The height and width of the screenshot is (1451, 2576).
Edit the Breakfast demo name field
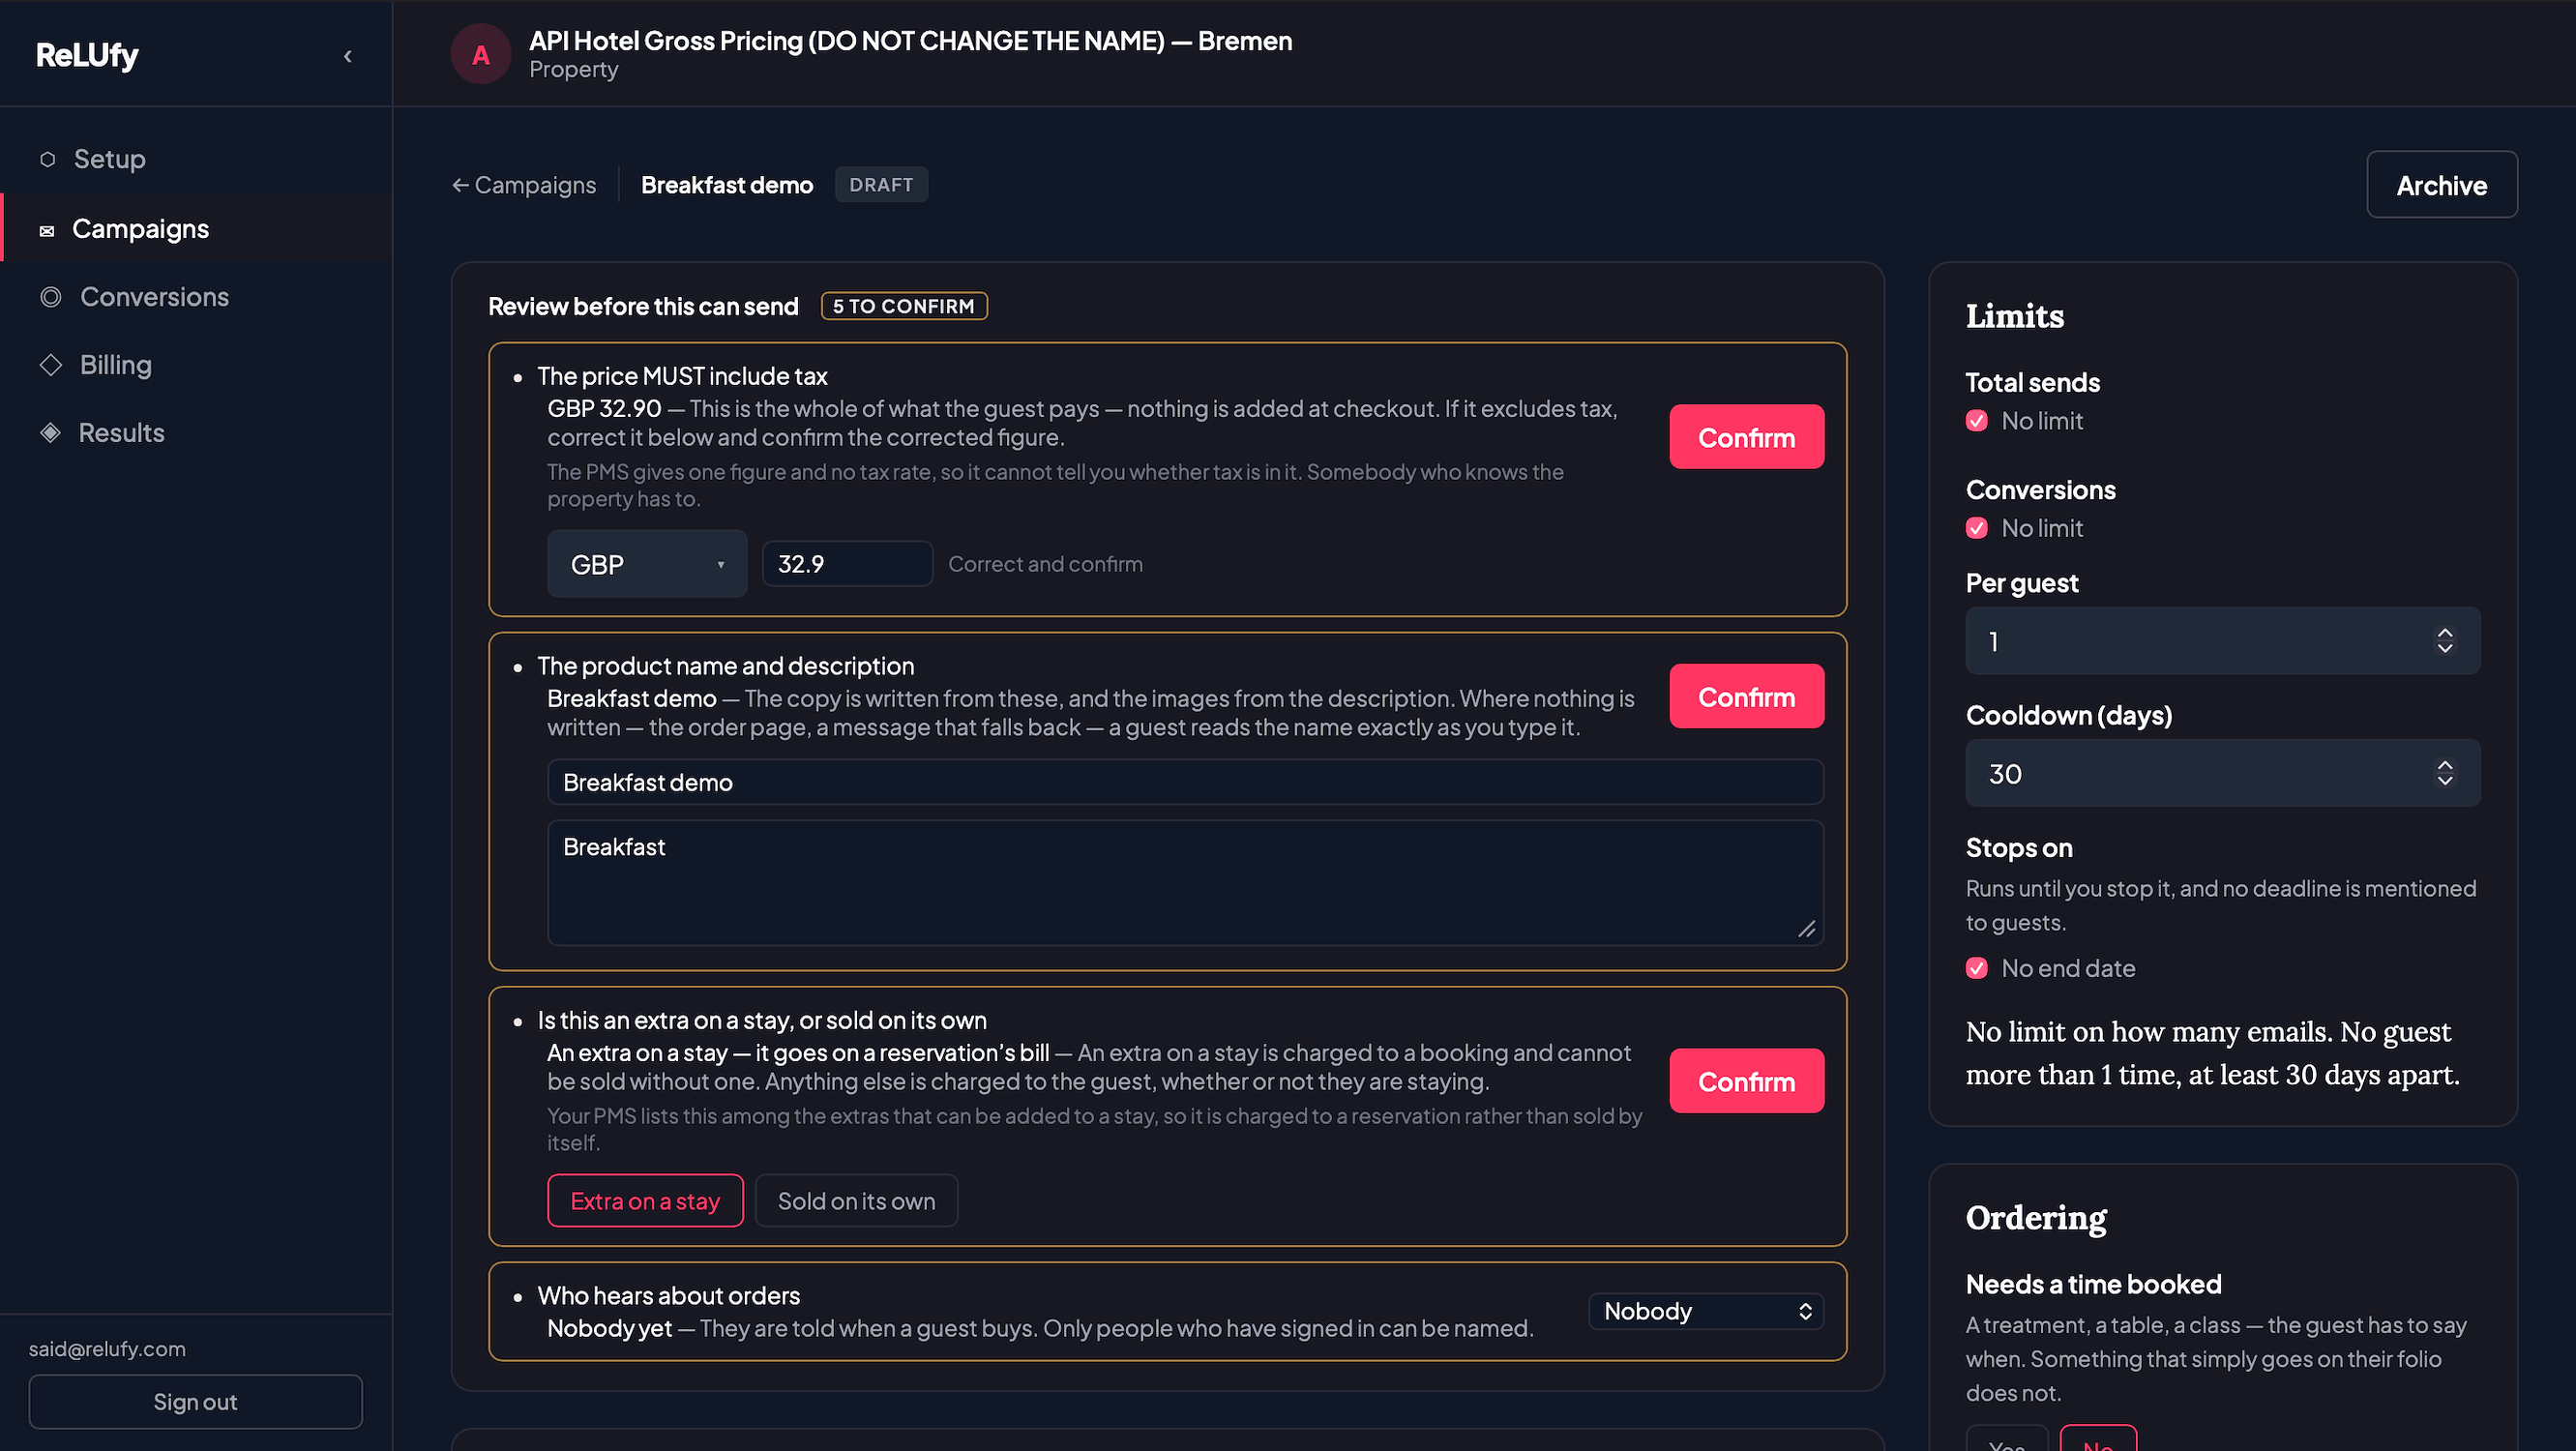tap(1185, 782)
